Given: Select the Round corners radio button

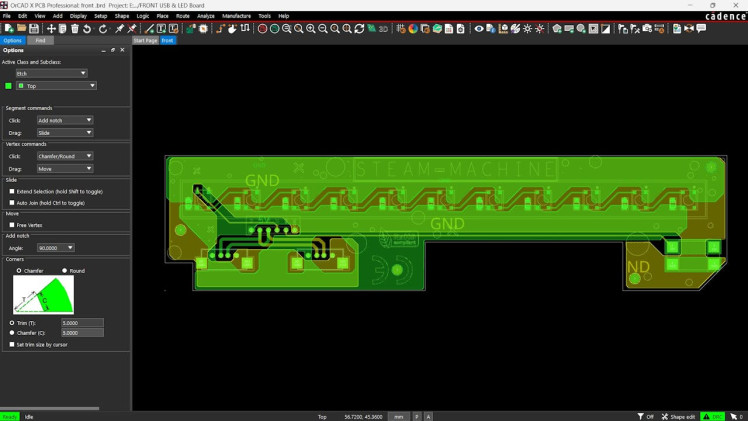Looking at the screenshot, I should click(64, 270).
